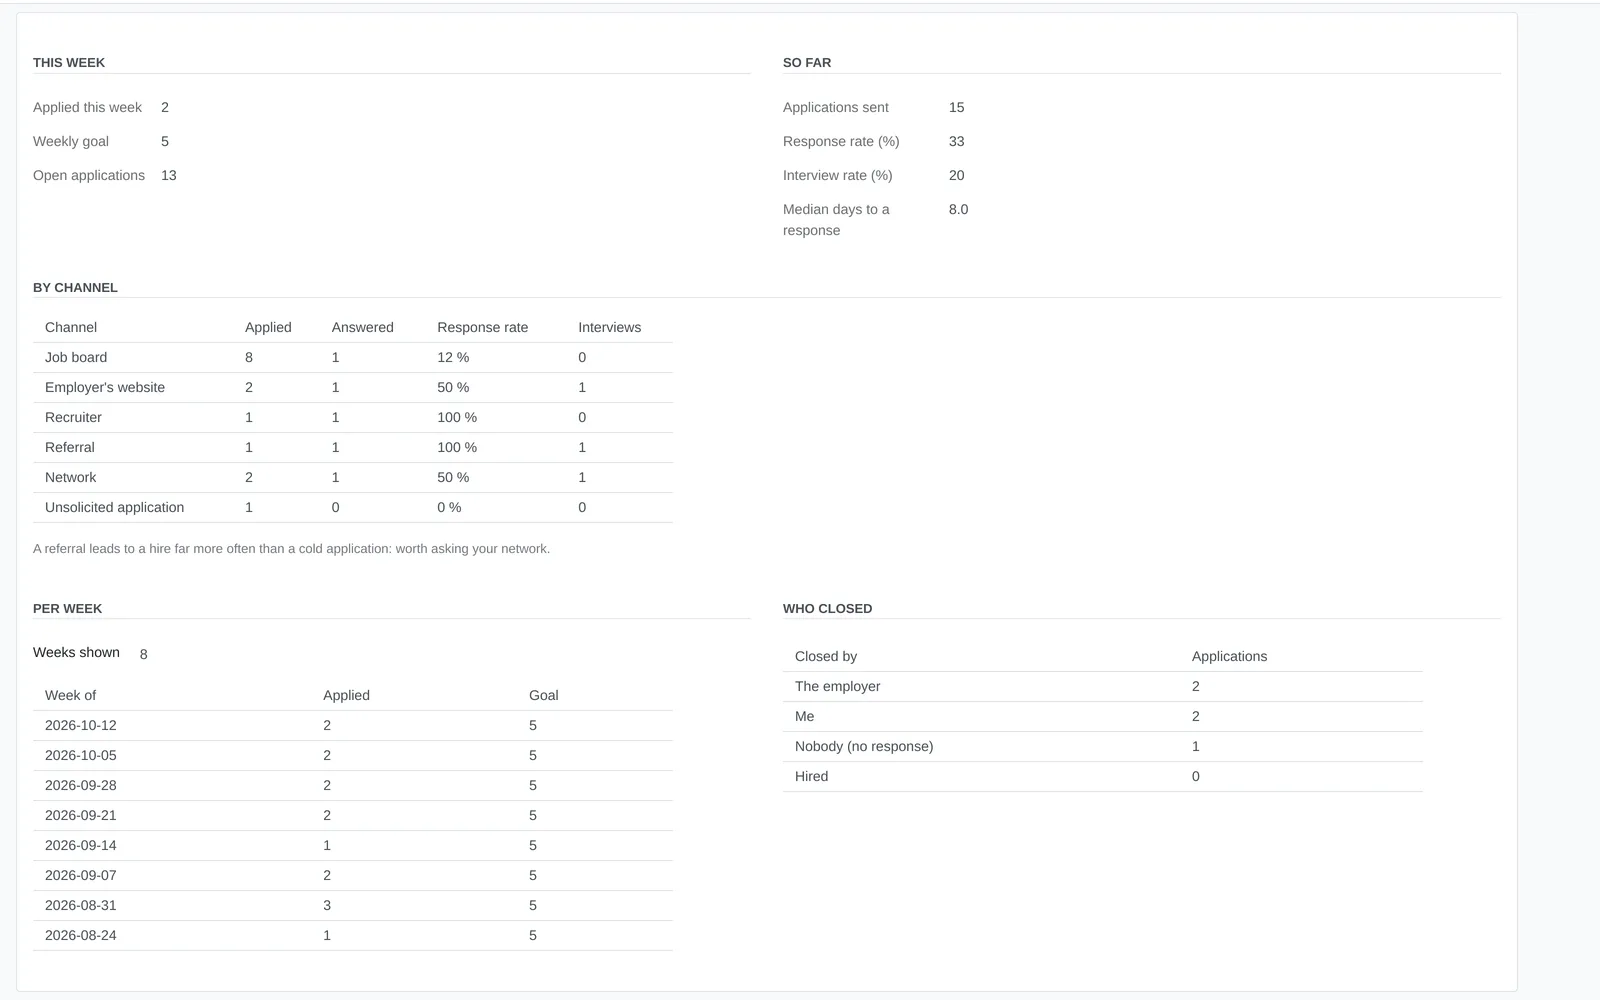Select the week of 2026-08-31 row
Screen dimensions: 1600x1000
(353, 905)
